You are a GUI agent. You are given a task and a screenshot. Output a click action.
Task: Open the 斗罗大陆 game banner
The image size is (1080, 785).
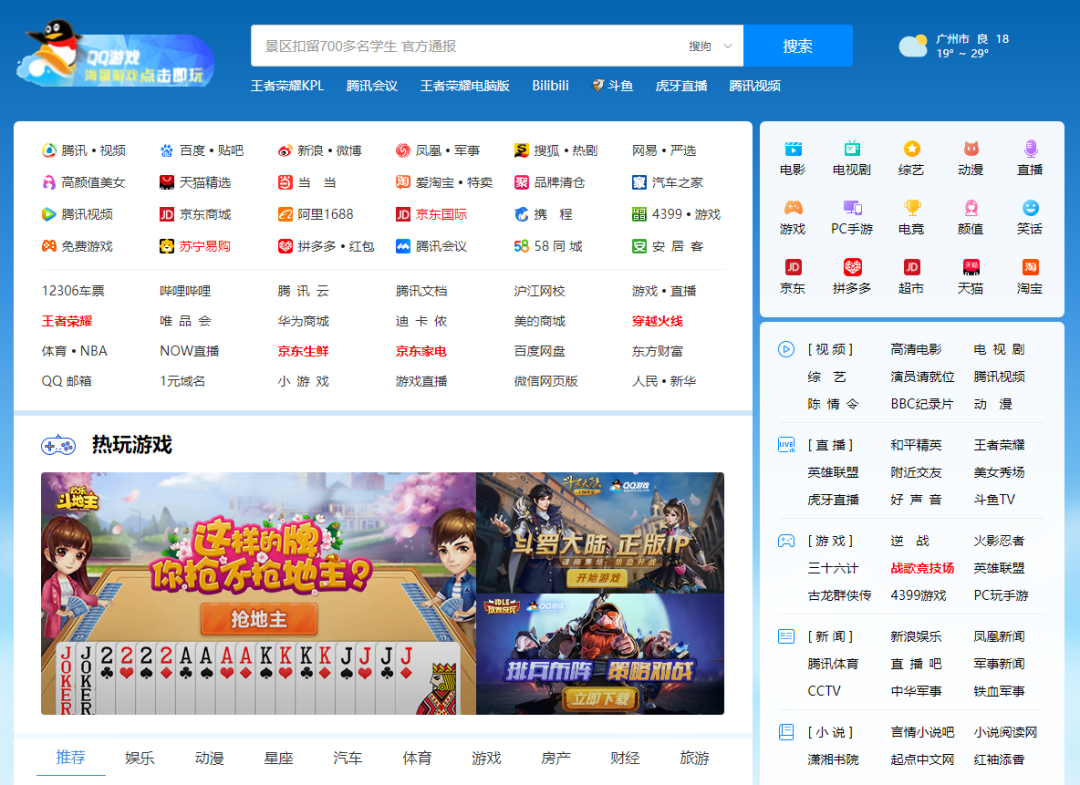tap(600, 532)
